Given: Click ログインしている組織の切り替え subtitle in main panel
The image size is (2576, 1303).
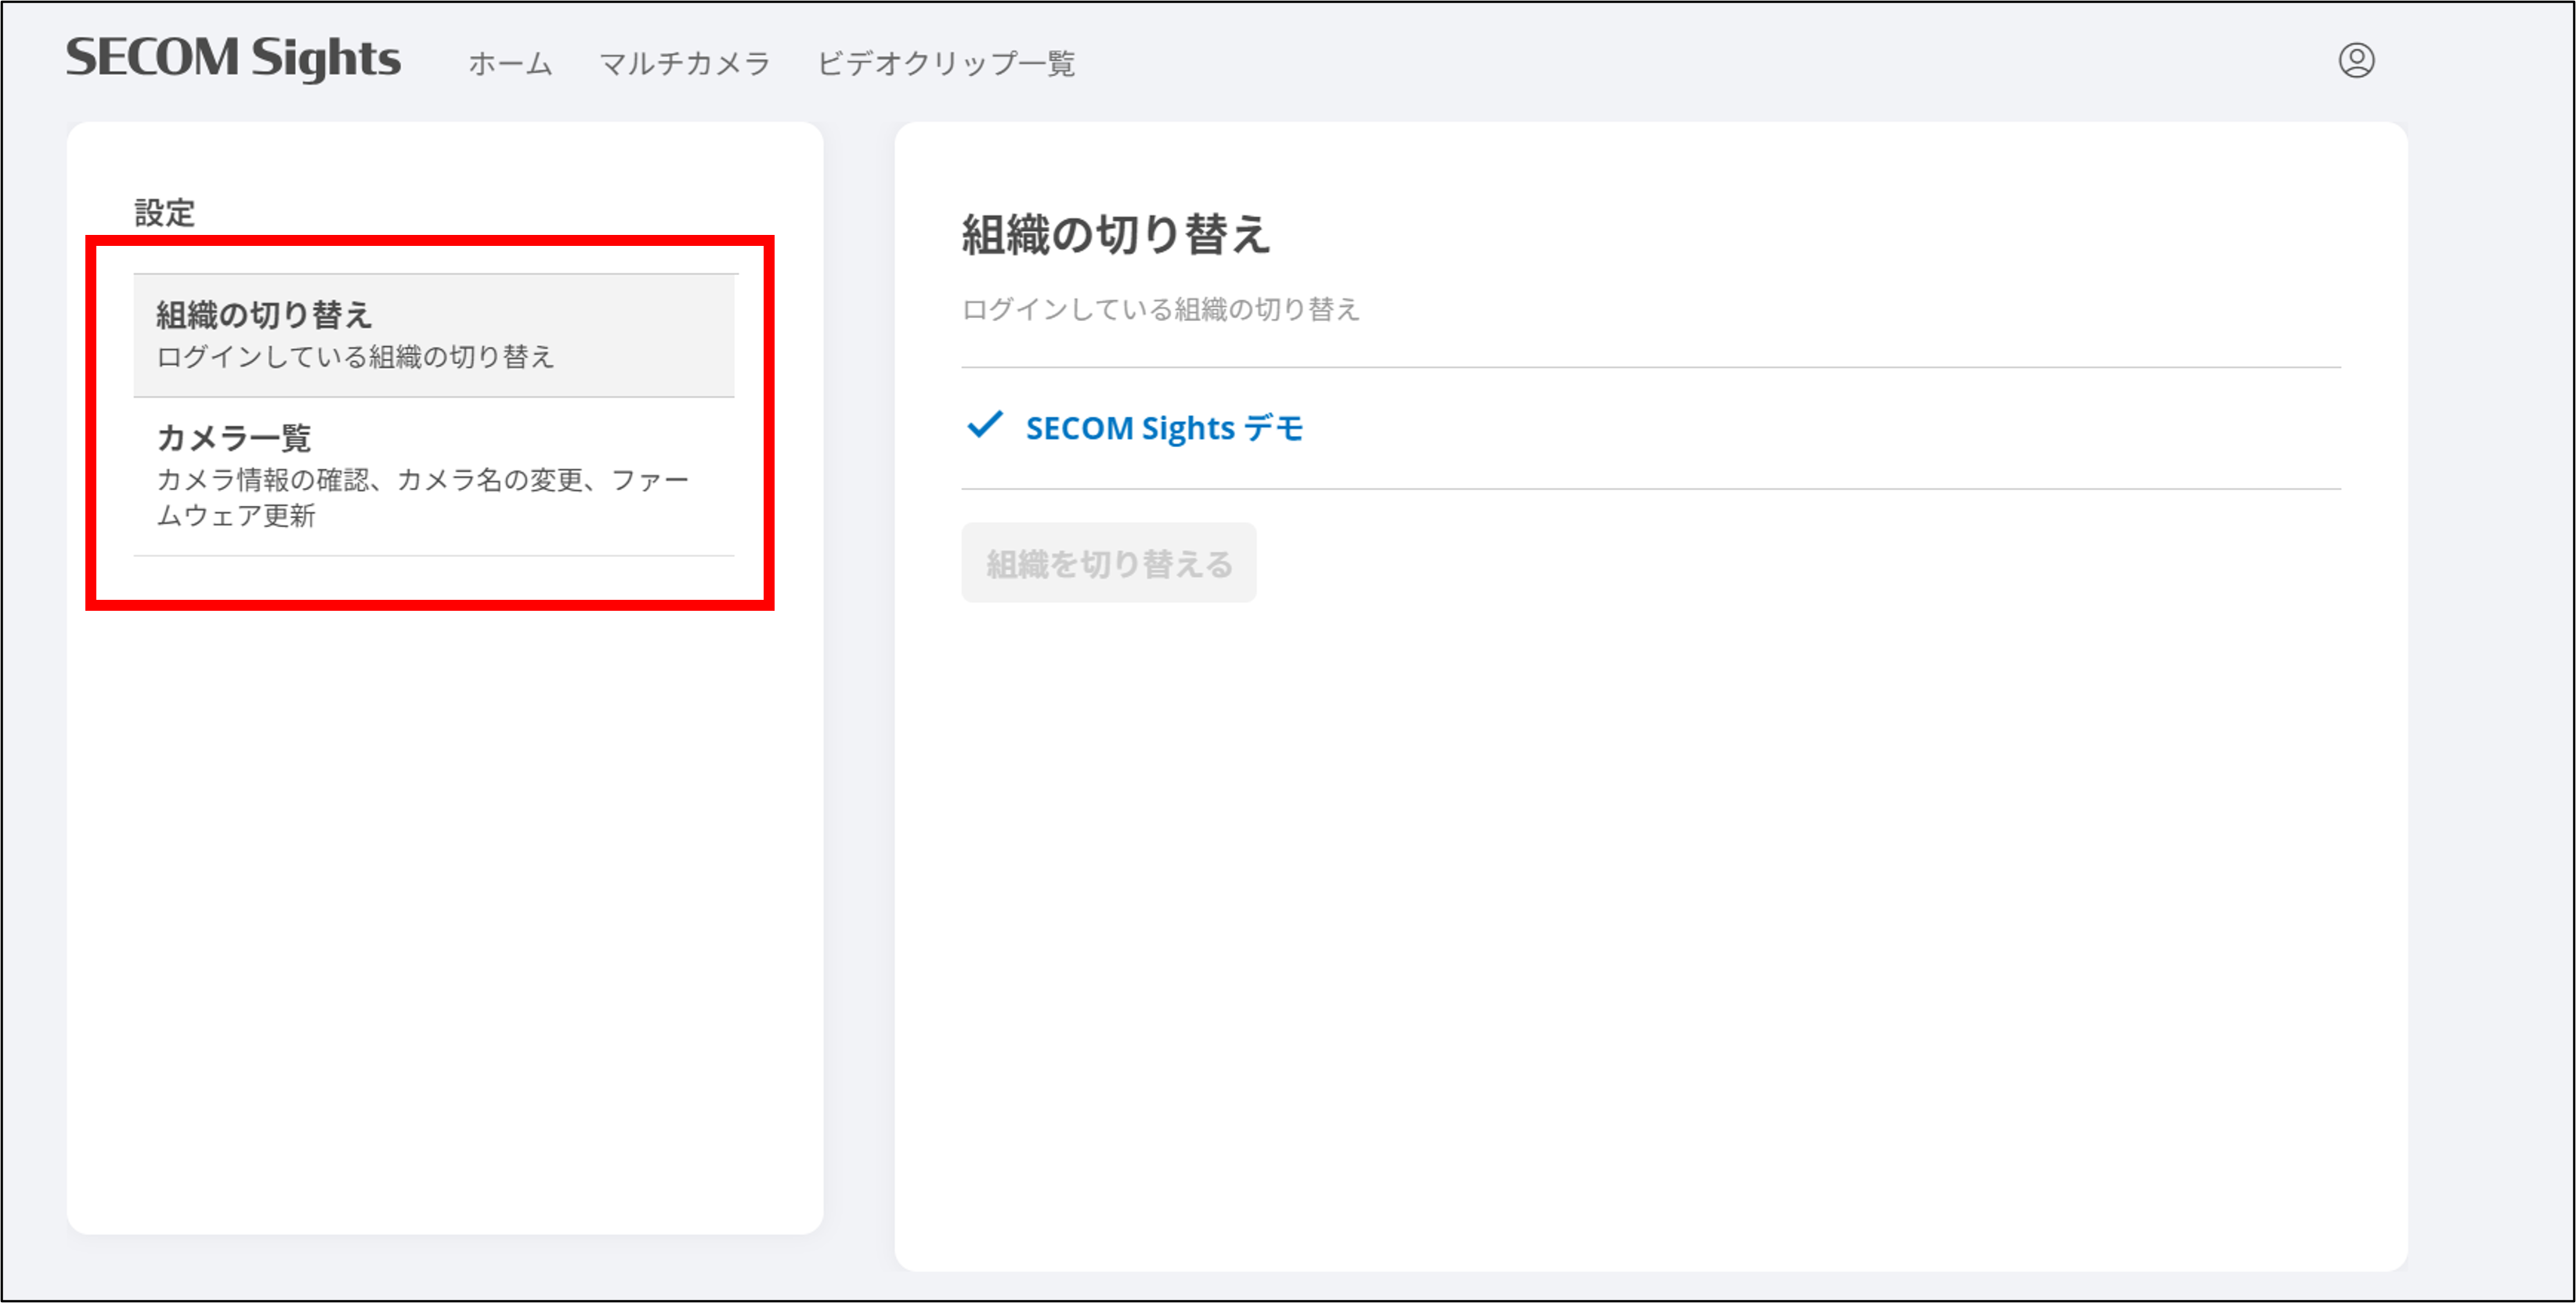Looking at the screenshot, I should pos(1160,310).
